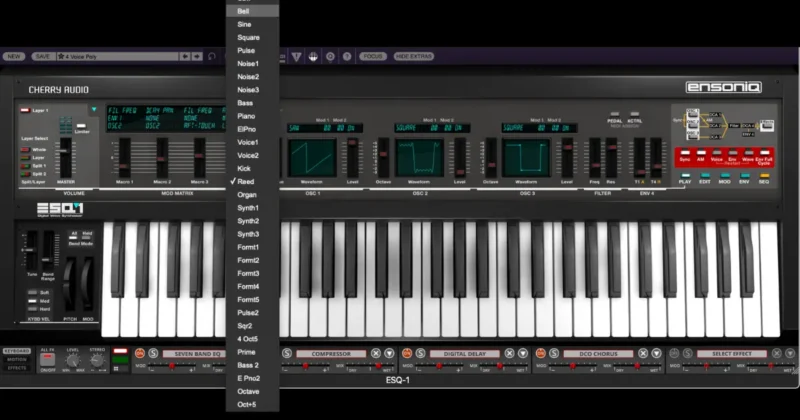This screenshot has width=800, height=420.
Task: Click the Filter Freq slider
Action: (594, 158)
